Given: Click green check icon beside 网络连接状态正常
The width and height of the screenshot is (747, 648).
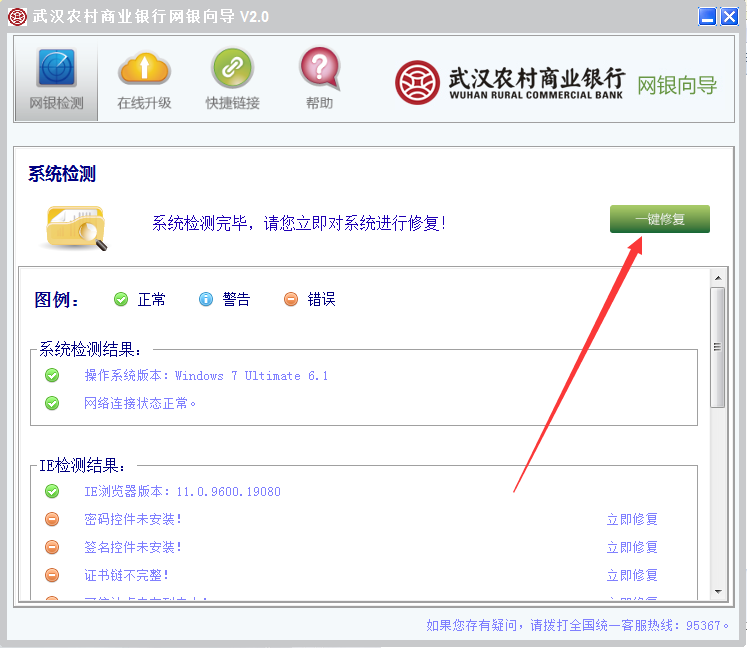Looking at the screenshot, I should (x=52, y=403).
